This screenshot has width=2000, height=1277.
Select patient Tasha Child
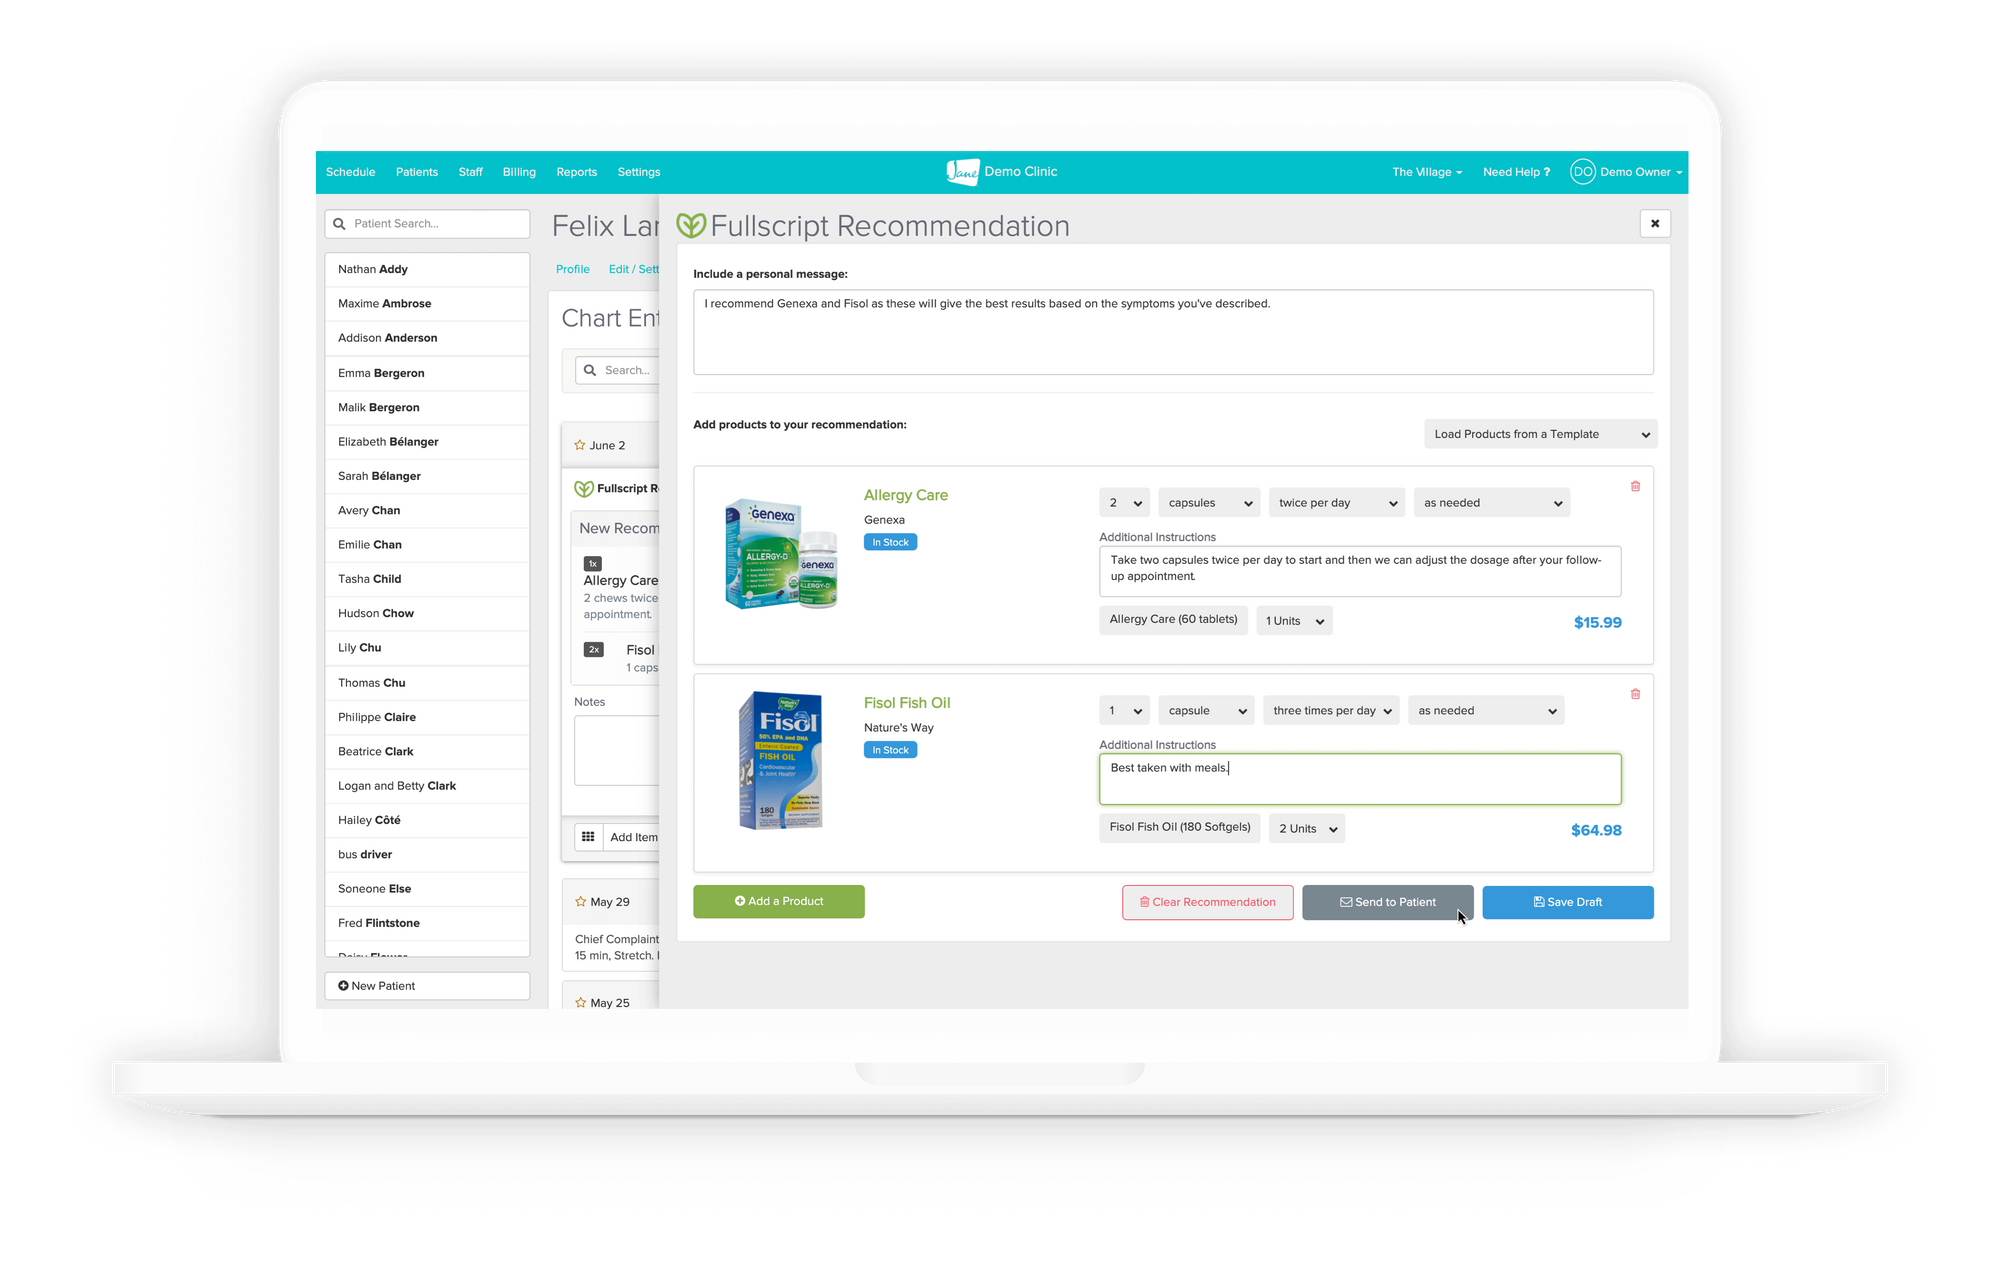pos(427,579)
